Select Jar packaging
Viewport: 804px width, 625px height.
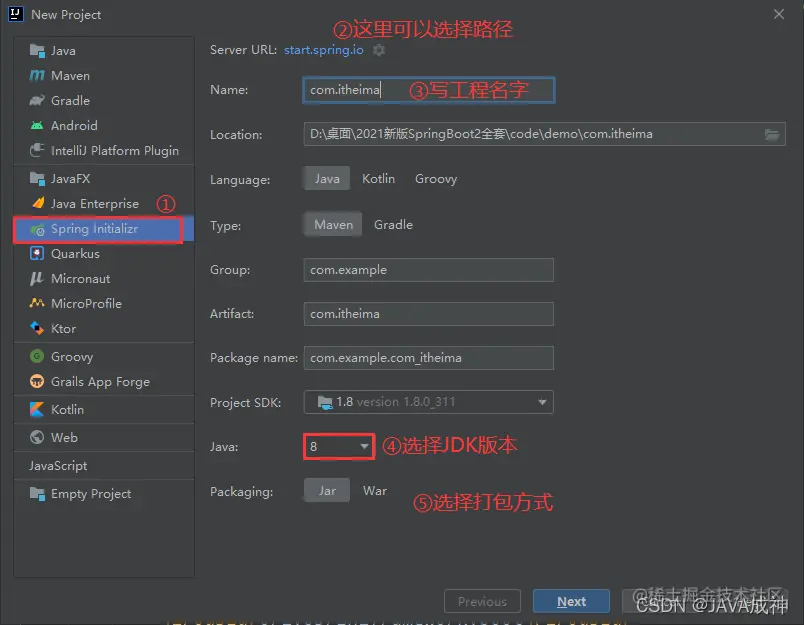(x=327, y=491)
